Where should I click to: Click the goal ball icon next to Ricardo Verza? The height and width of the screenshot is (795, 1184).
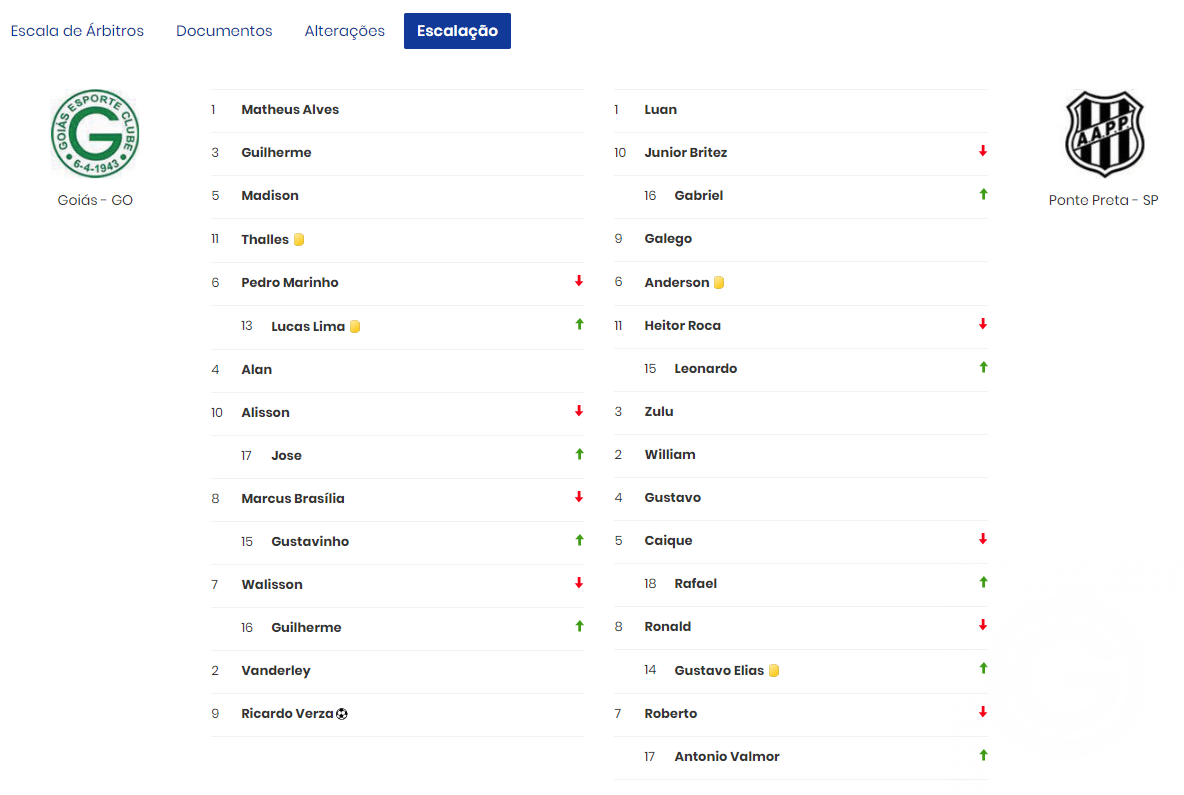point(342,713)
